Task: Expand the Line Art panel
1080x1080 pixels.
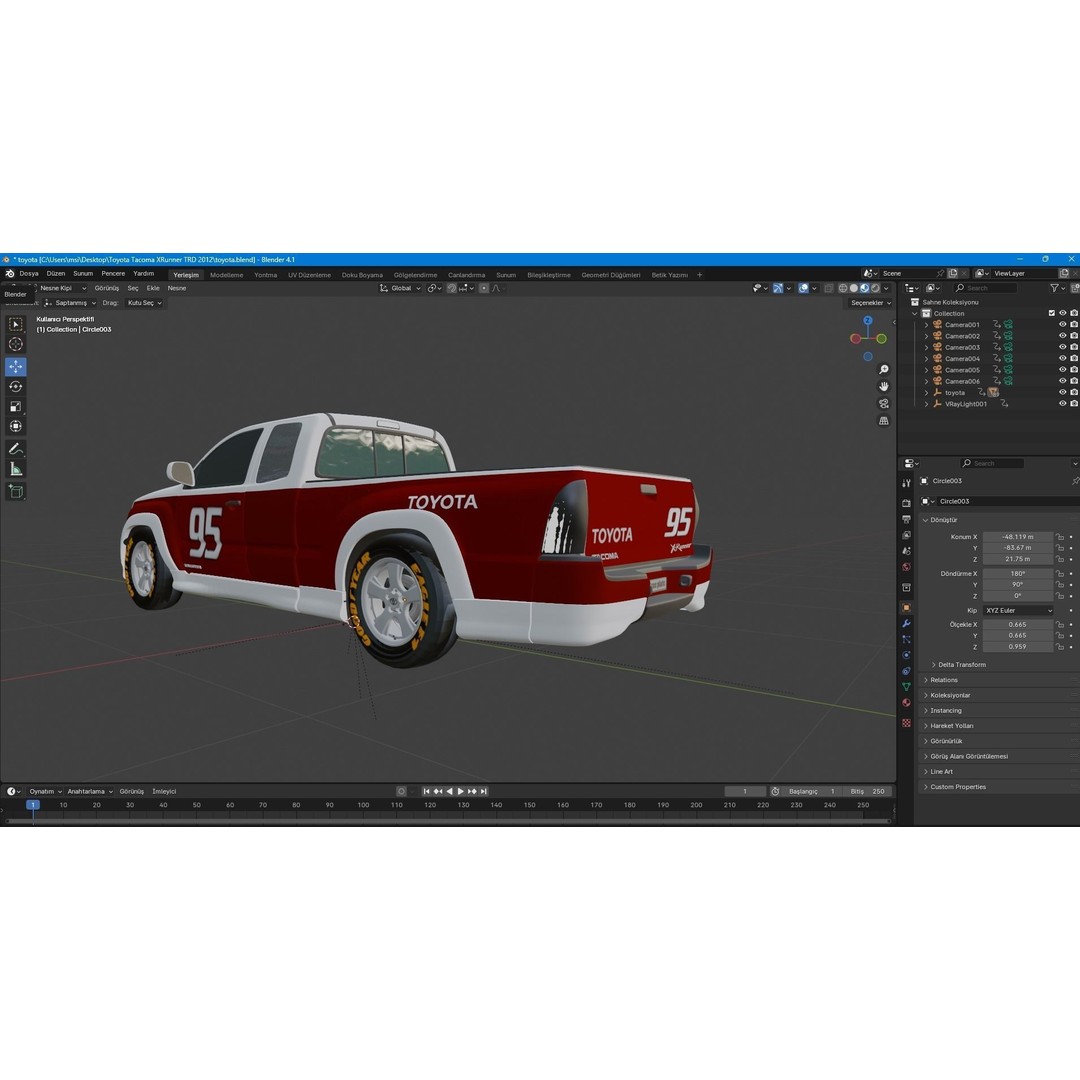Action: pos(941,771)
